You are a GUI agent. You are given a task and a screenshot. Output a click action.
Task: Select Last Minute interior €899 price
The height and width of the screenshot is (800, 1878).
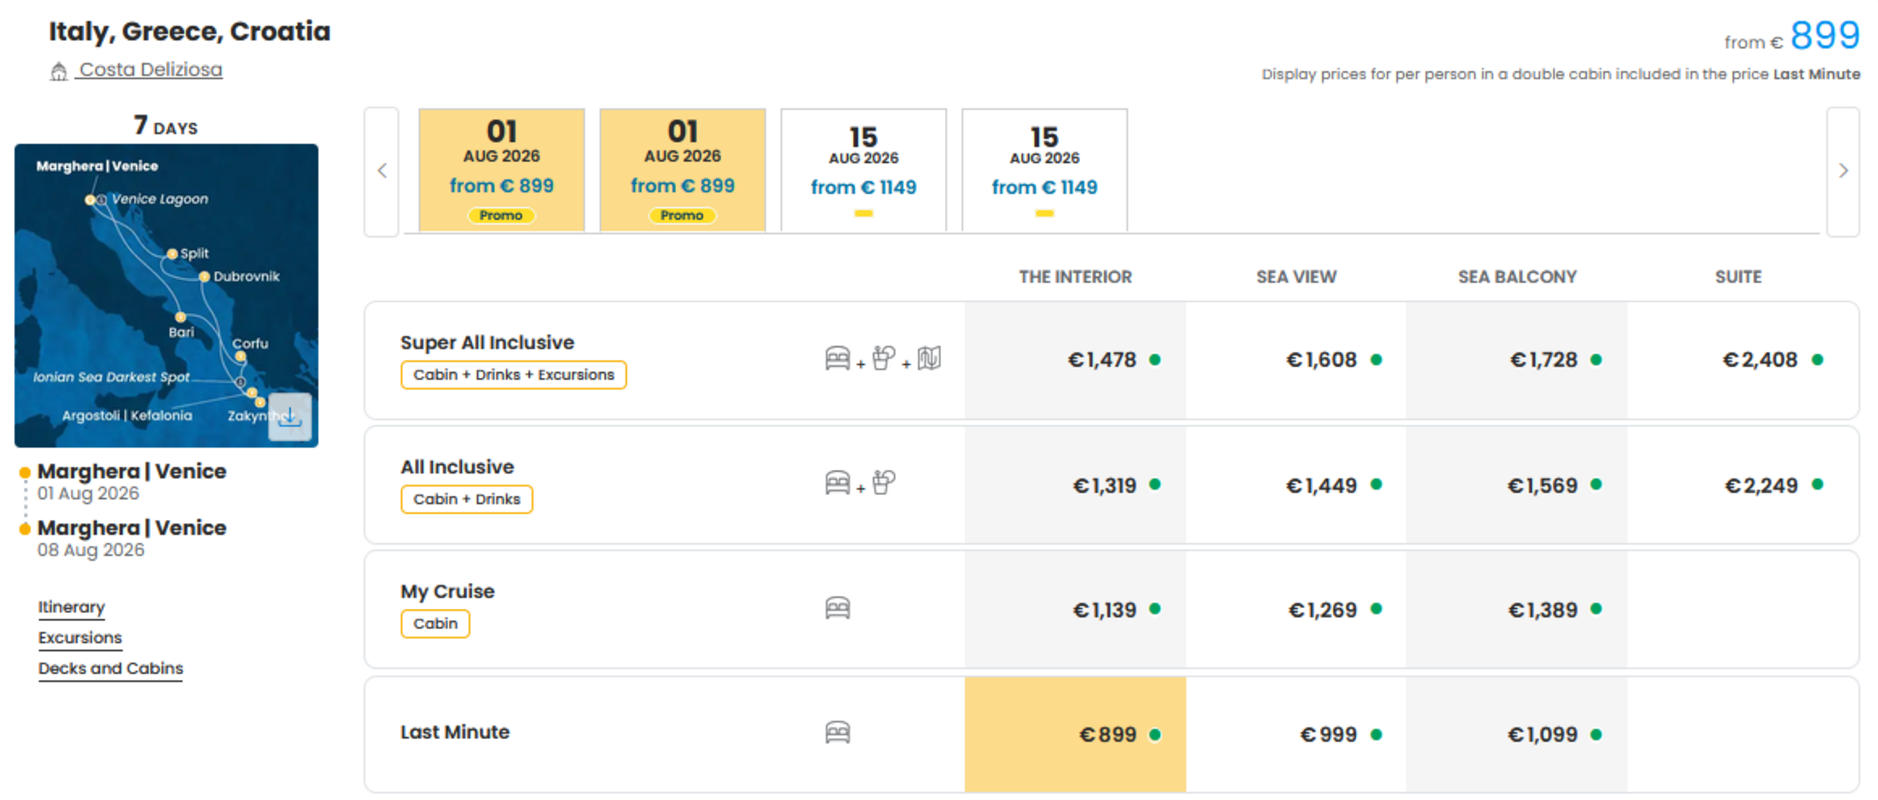coord(1075,734)
